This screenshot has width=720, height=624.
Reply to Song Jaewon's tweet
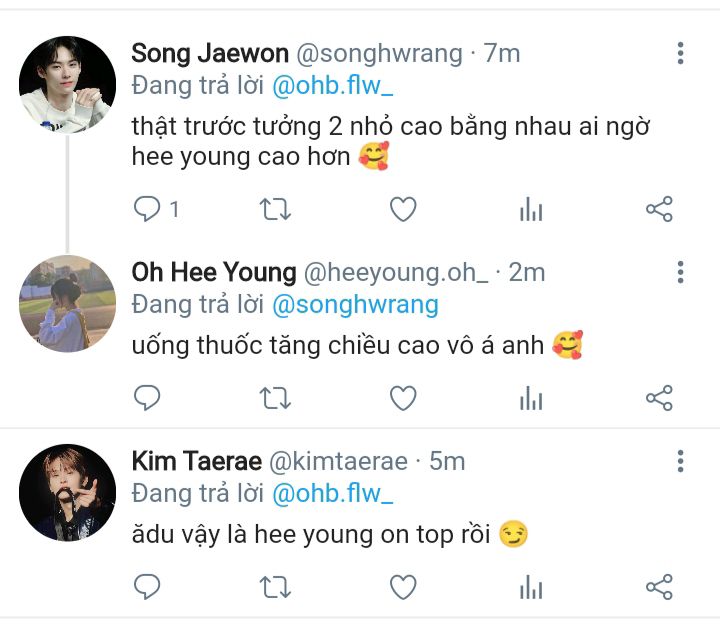(x=148, y=209)
